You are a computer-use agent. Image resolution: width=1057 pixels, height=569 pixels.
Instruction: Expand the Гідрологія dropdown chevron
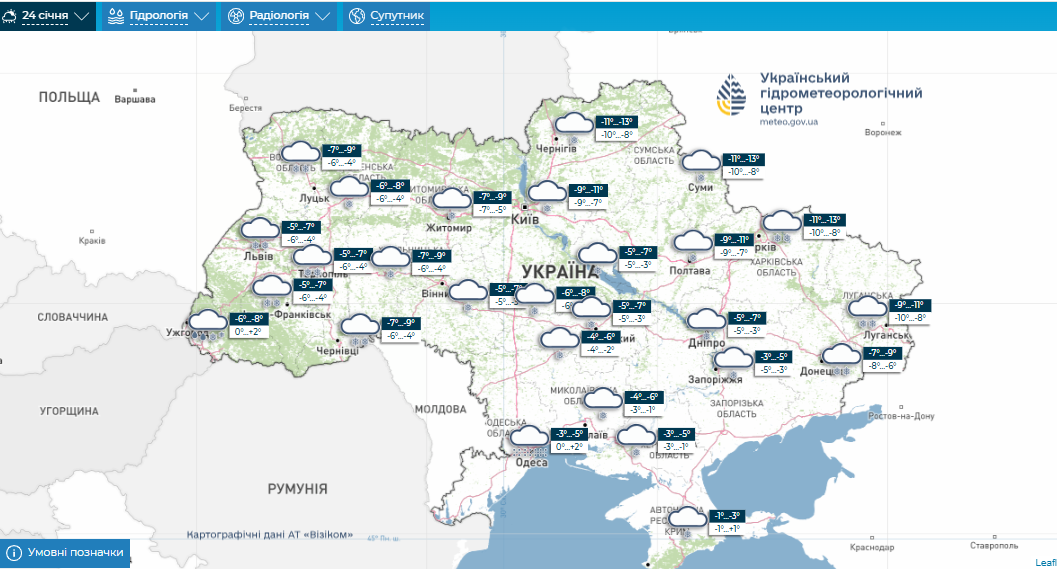pos(202,16)
